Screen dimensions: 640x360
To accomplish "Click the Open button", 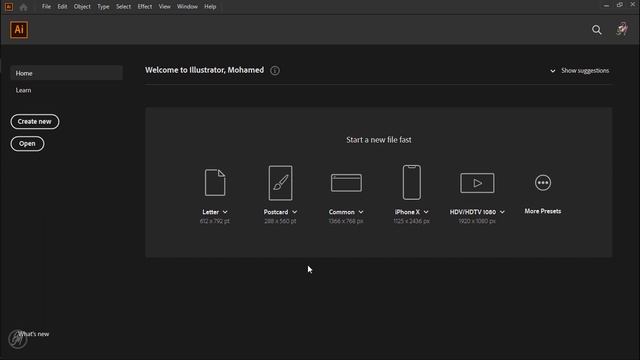I will coord(27,144).
